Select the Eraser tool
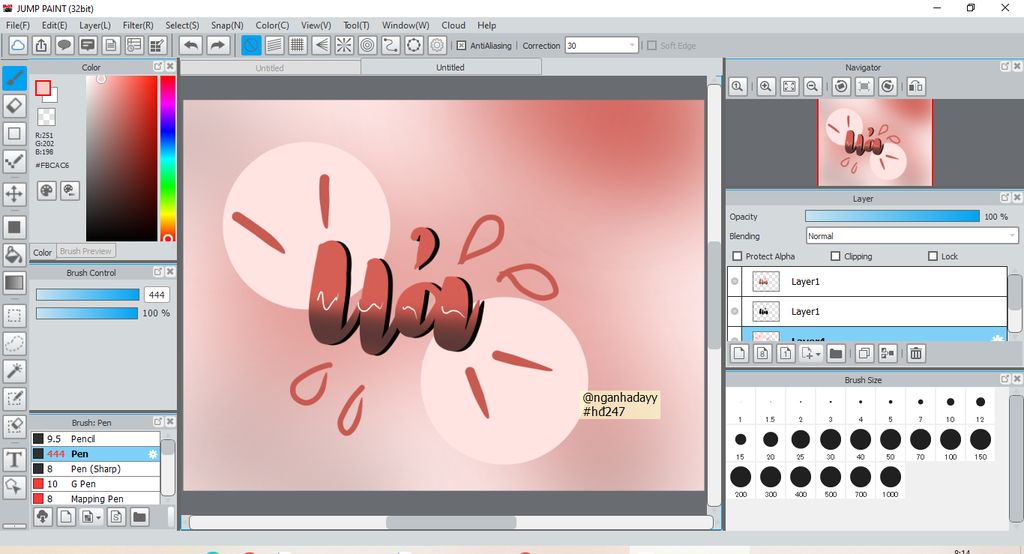 tap(14, 106)
